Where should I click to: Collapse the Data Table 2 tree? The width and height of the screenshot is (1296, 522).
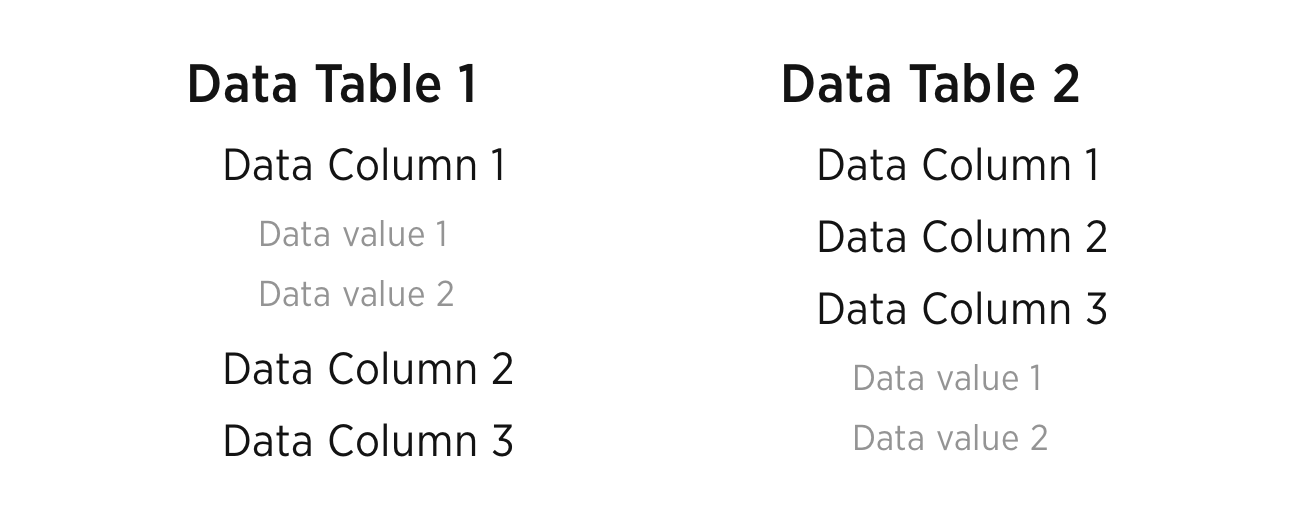(930, 84)
